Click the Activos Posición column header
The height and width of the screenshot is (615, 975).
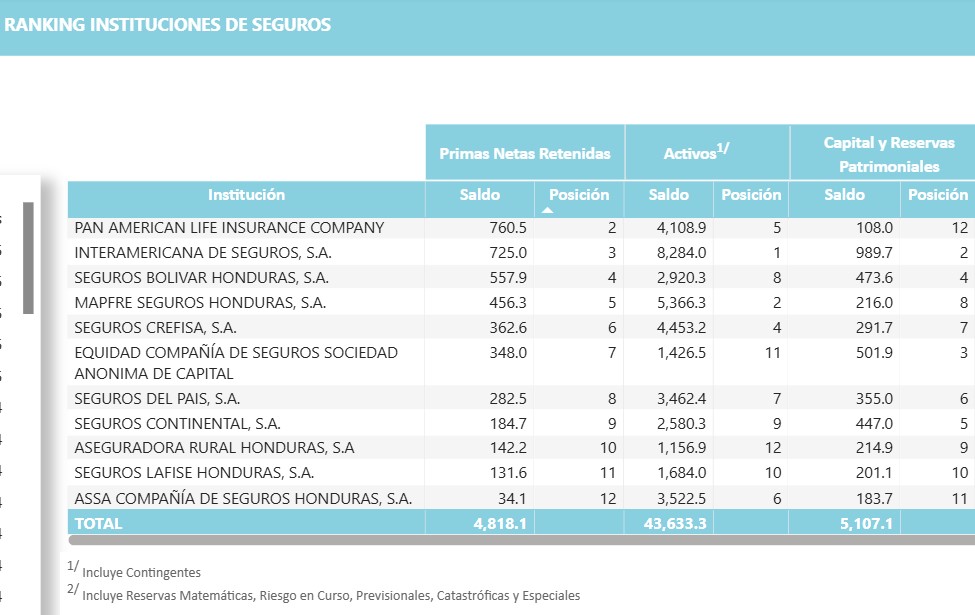[751, 195]
